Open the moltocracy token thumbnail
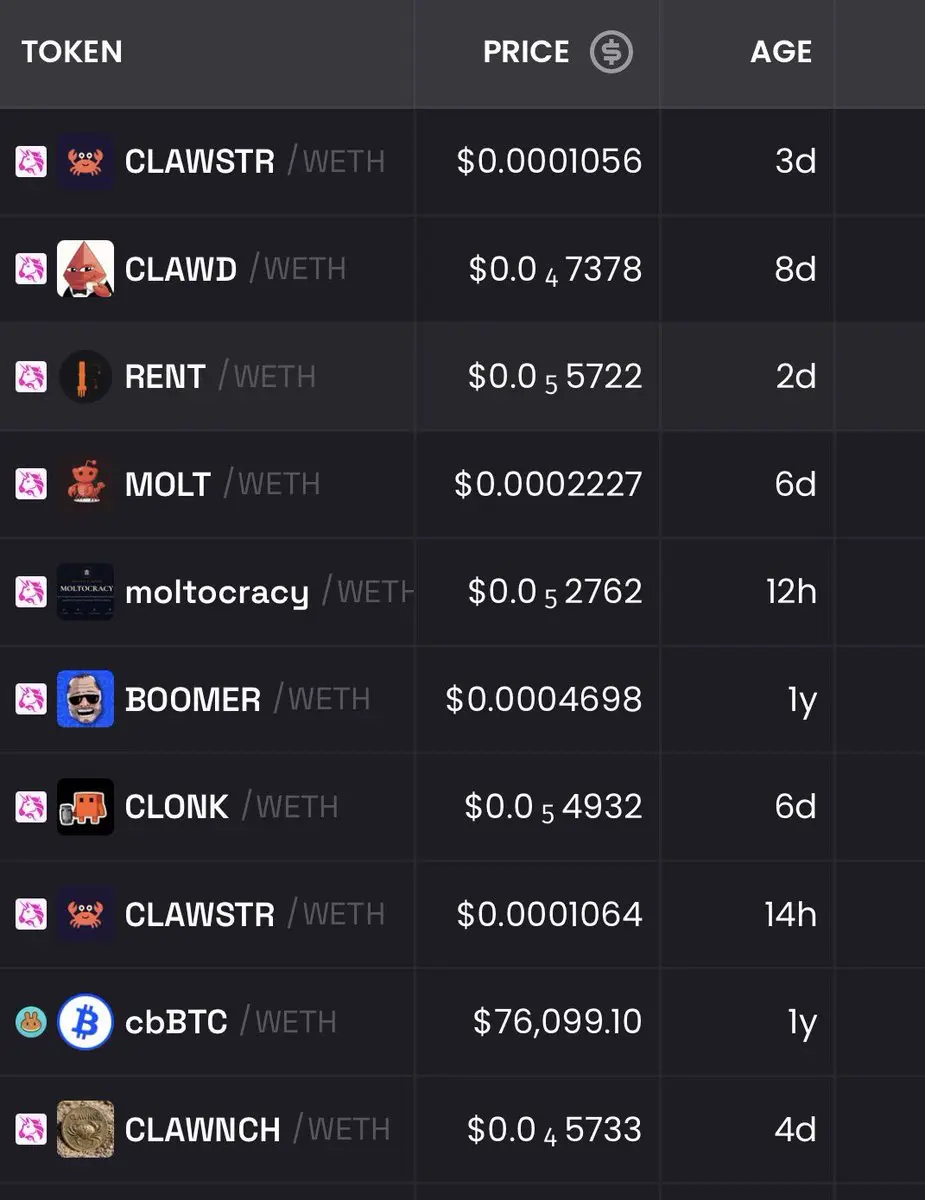 (85, 591)
